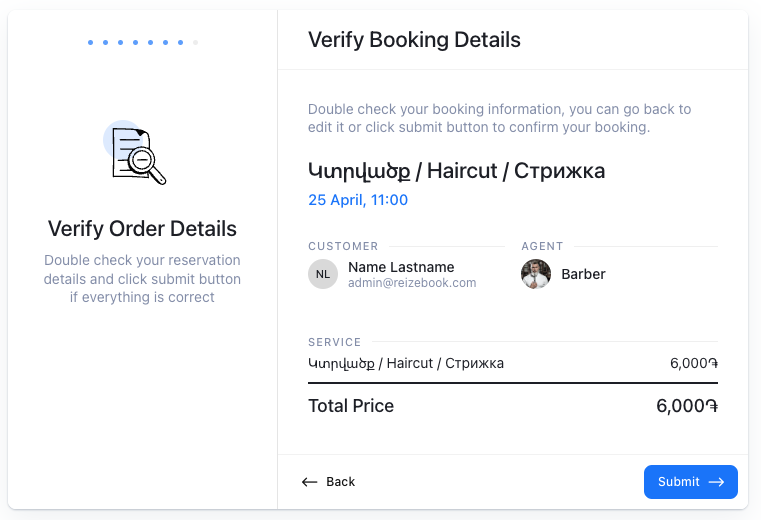This screenshot has width=761, height=520.
Task: Select the customer name Name Lastname
Action: 401,267
